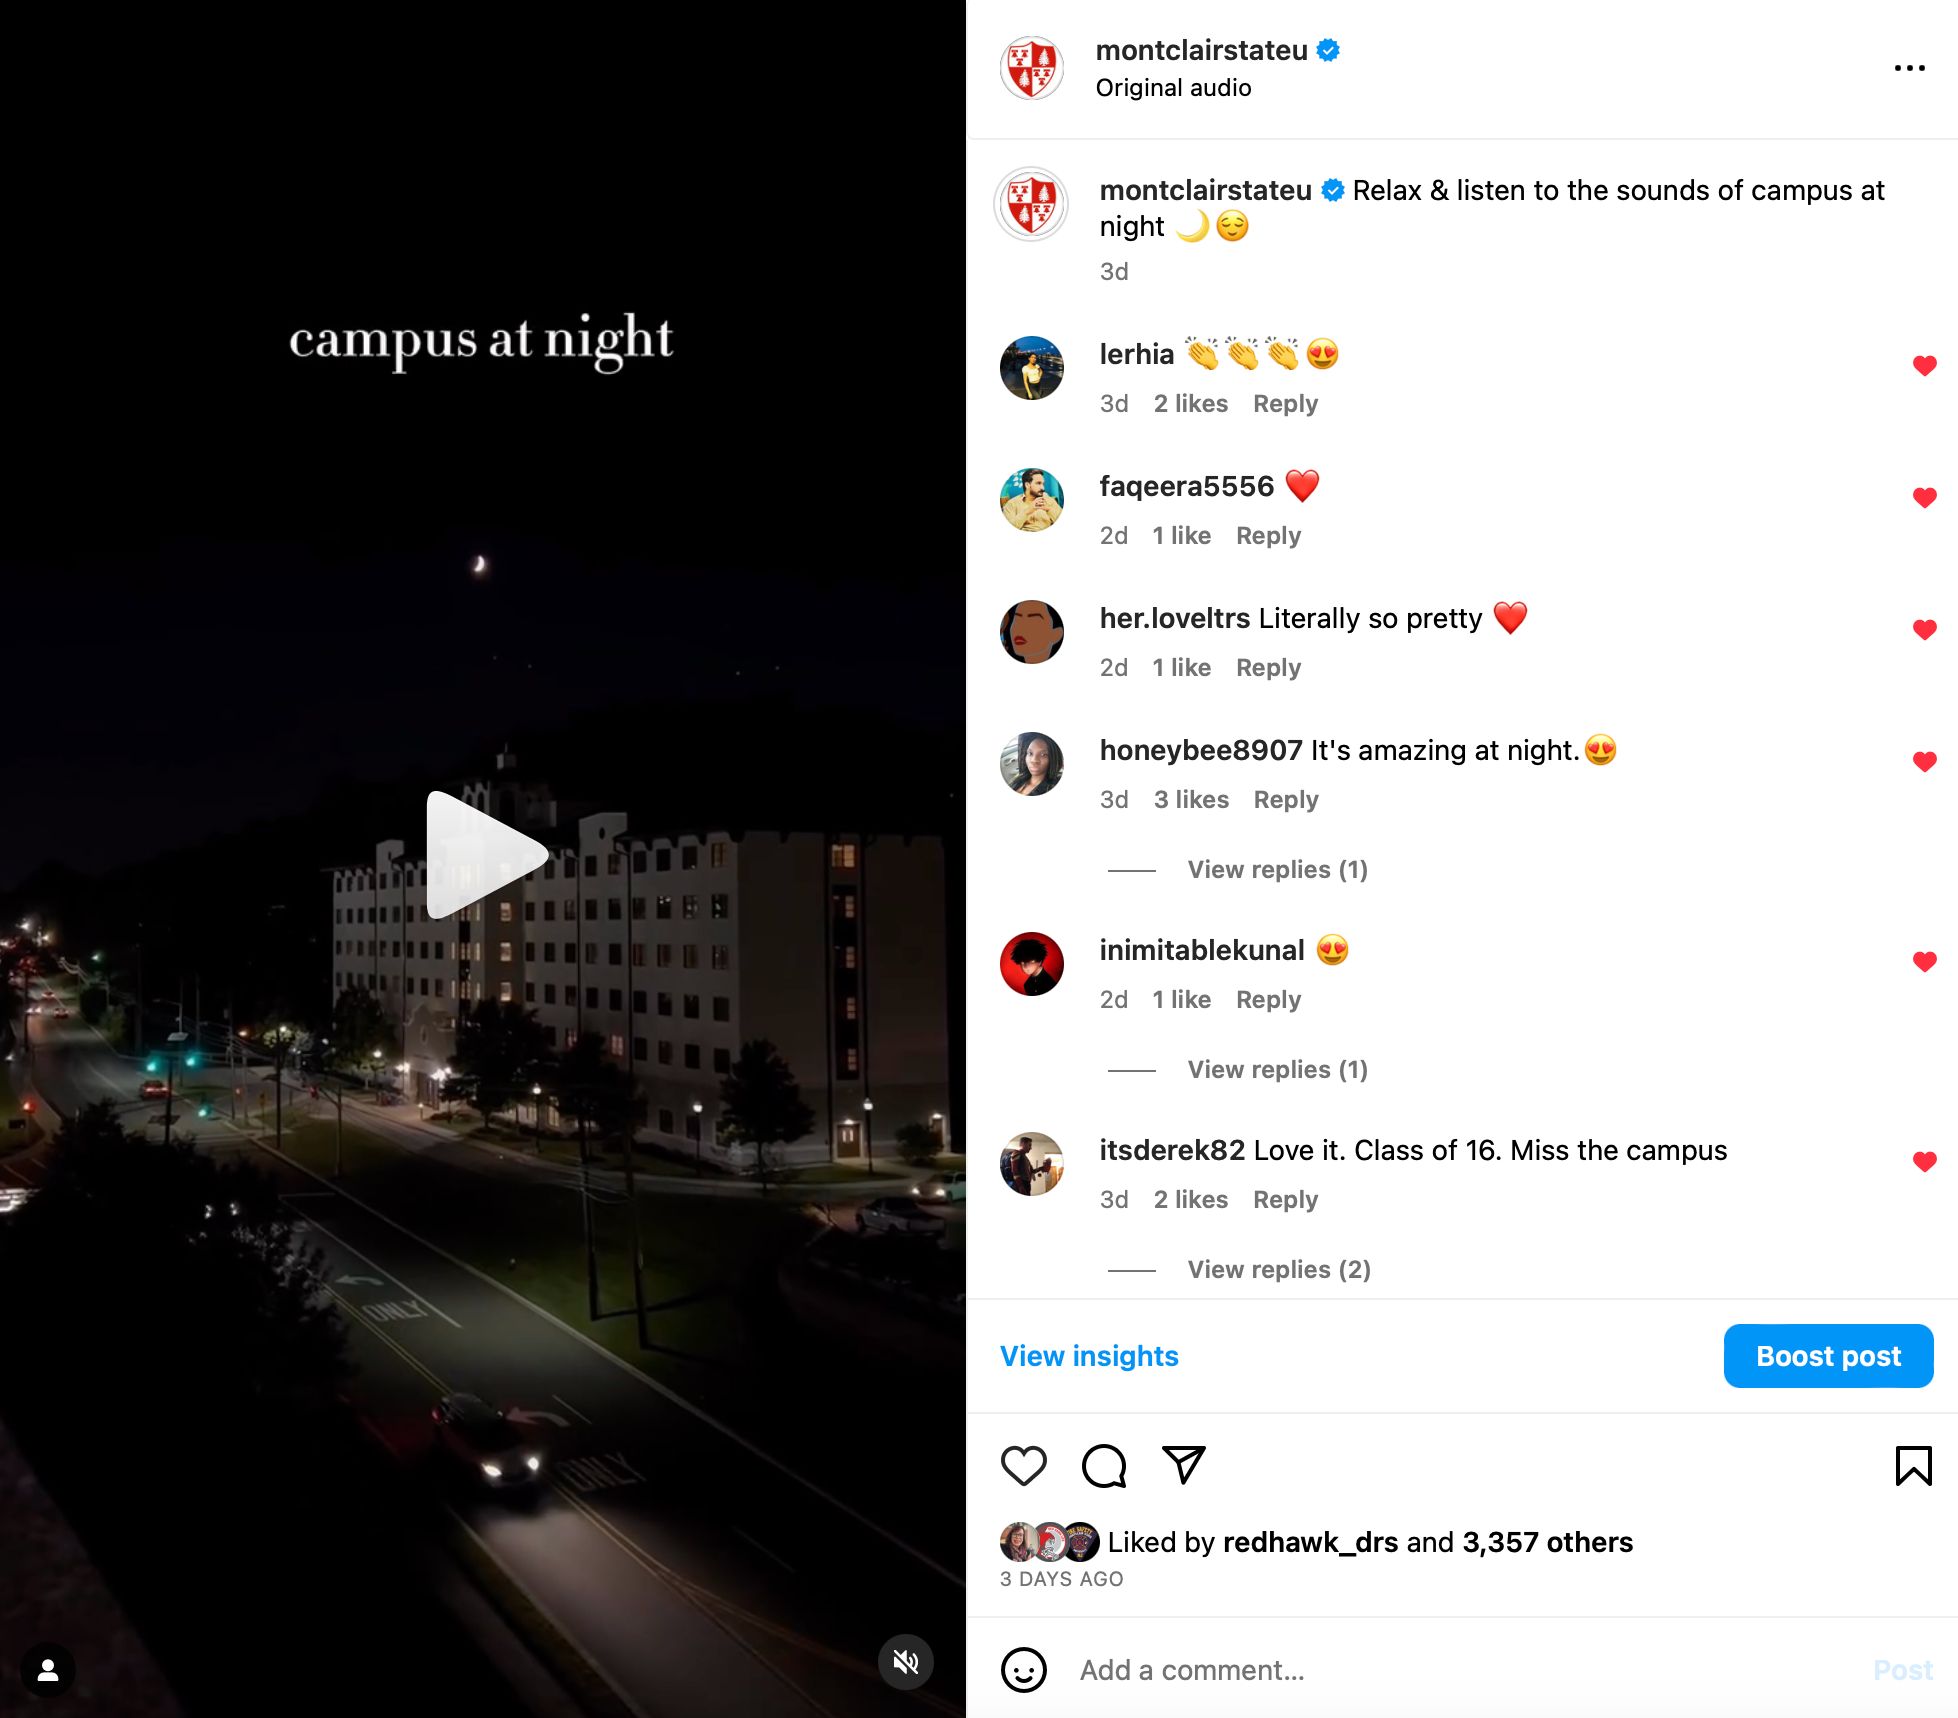
Task: Show tagged people icon on video
Action: pos(47,1670)
